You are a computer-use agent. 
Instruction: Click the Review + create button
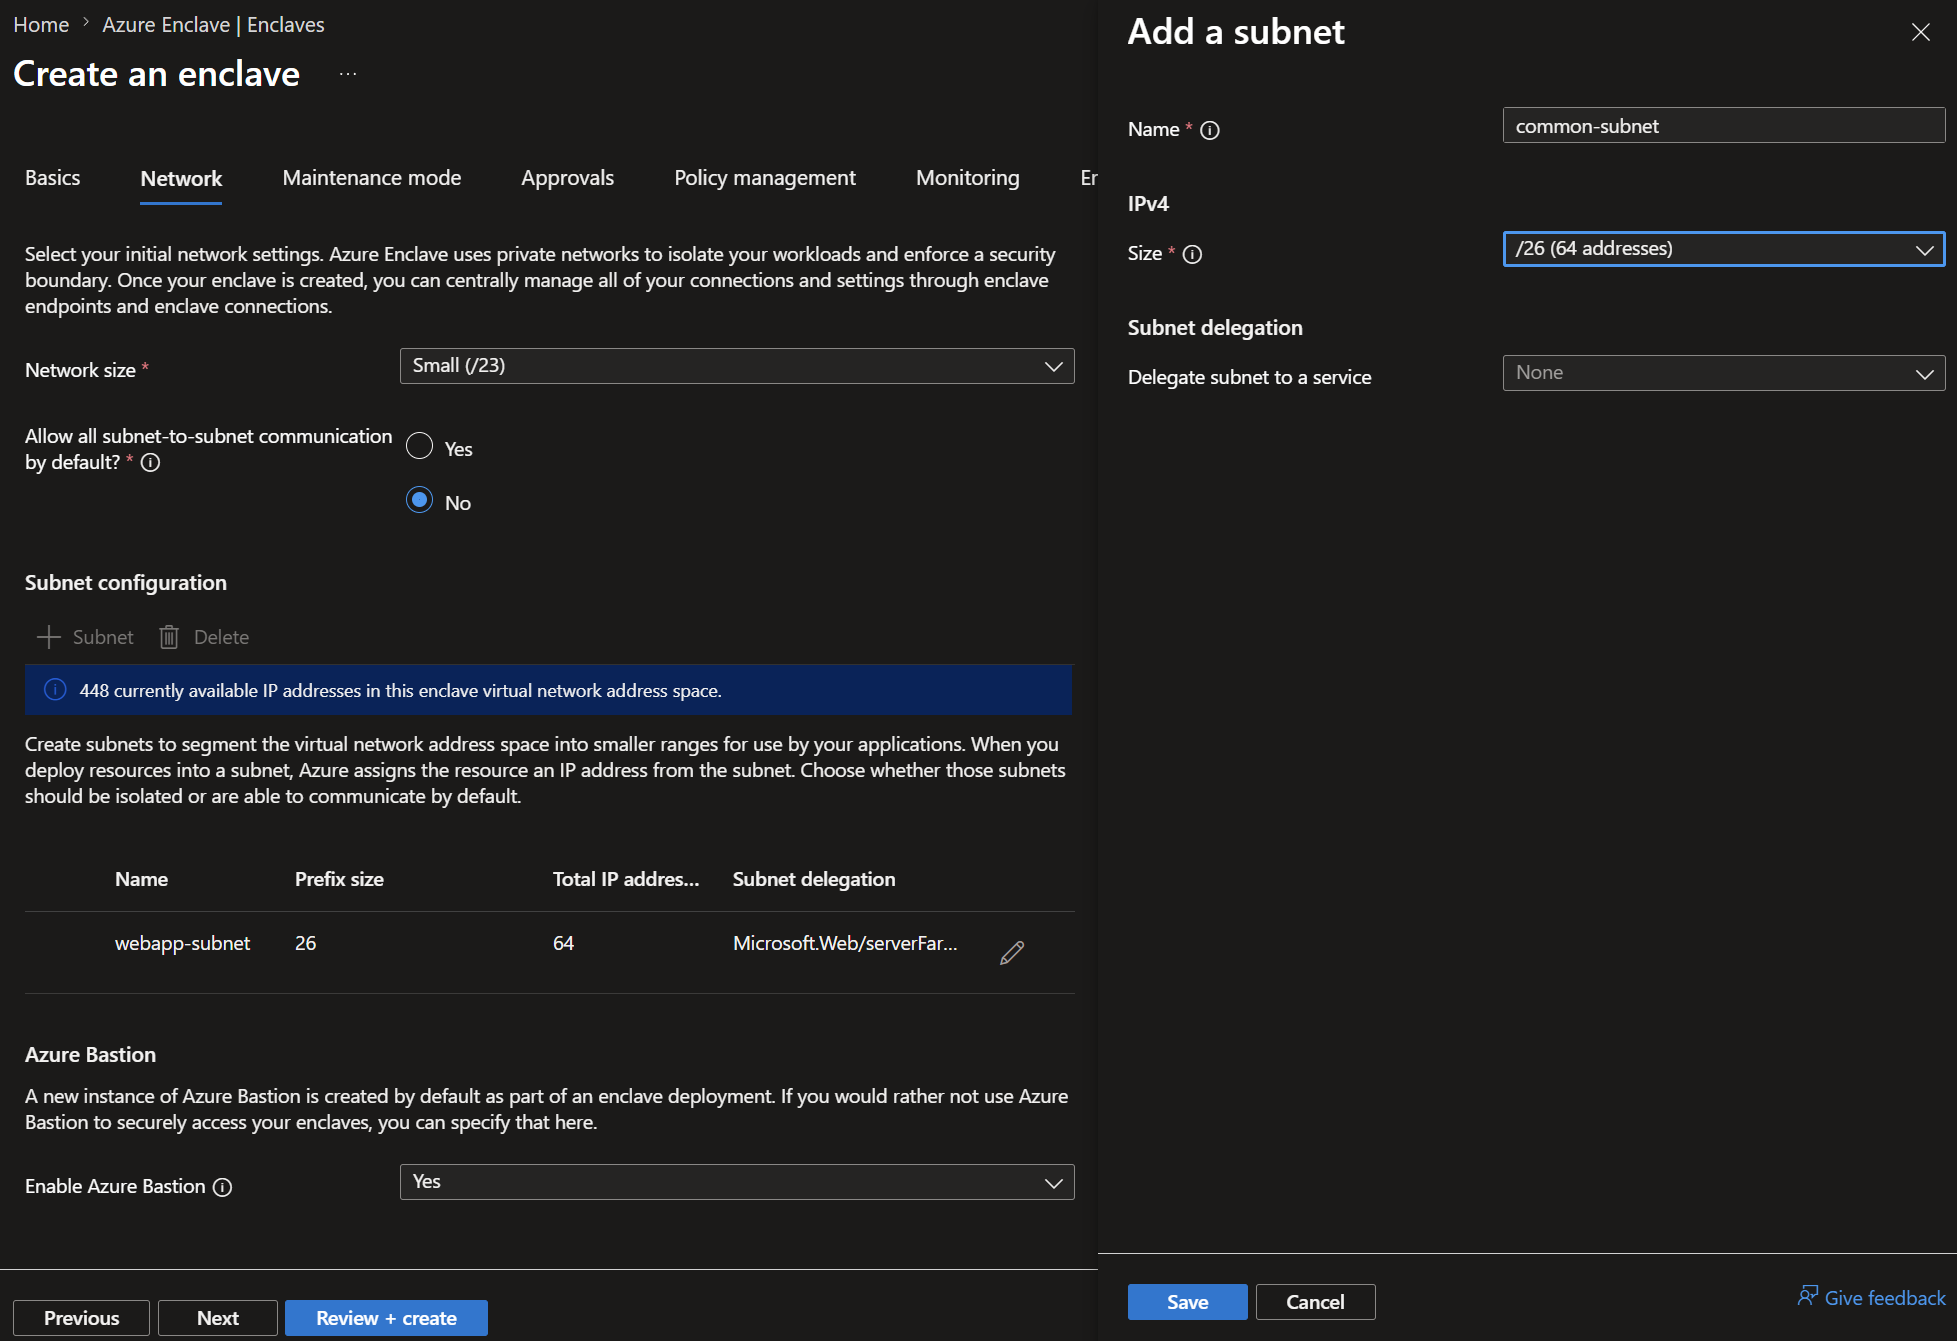click(386, 1318)
